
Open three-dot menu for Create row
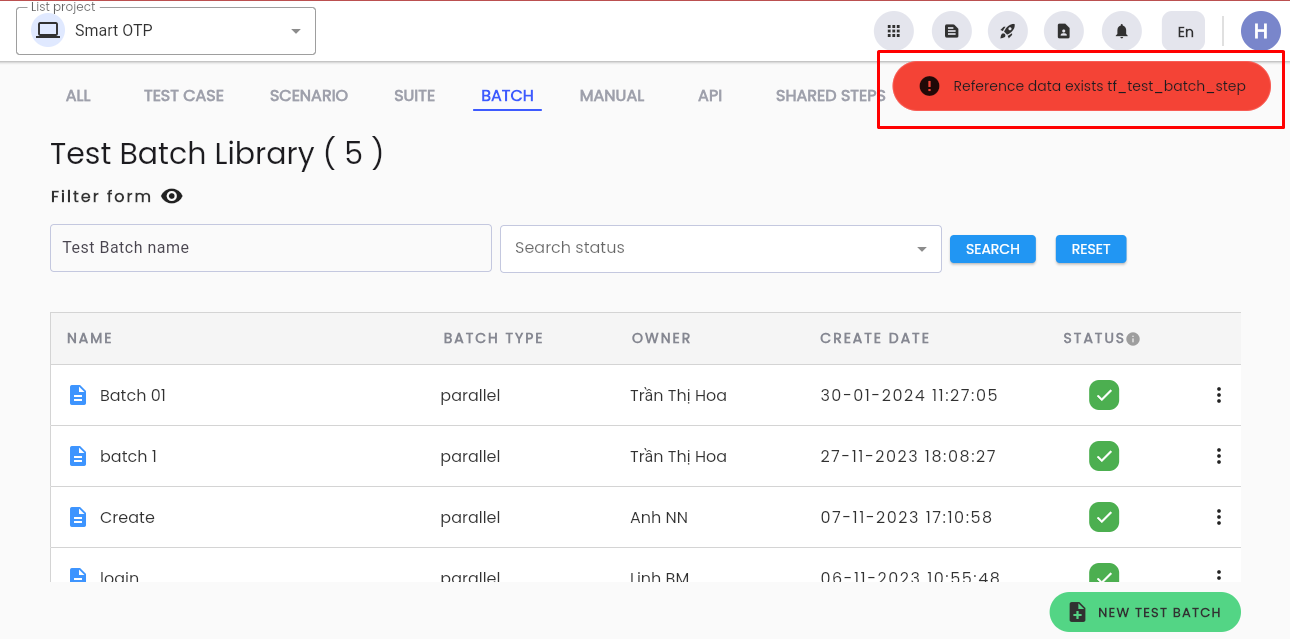1218,517
